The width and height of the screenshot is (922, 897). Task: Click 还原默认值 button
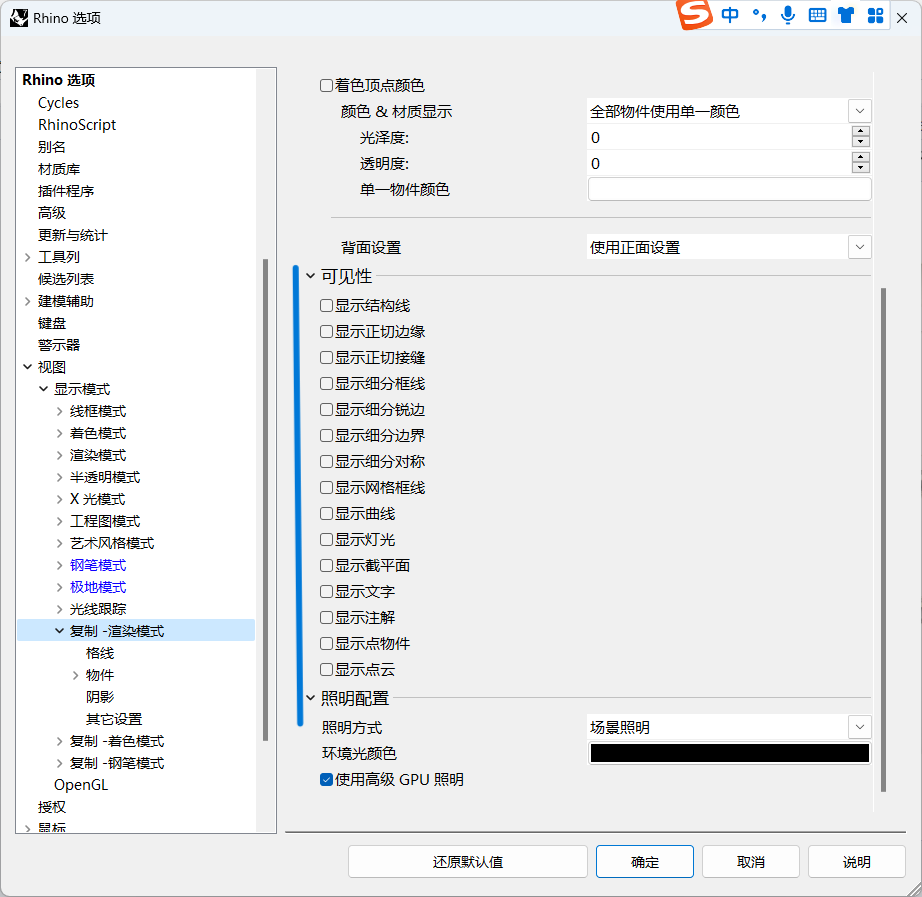click(x=468, y=862)
